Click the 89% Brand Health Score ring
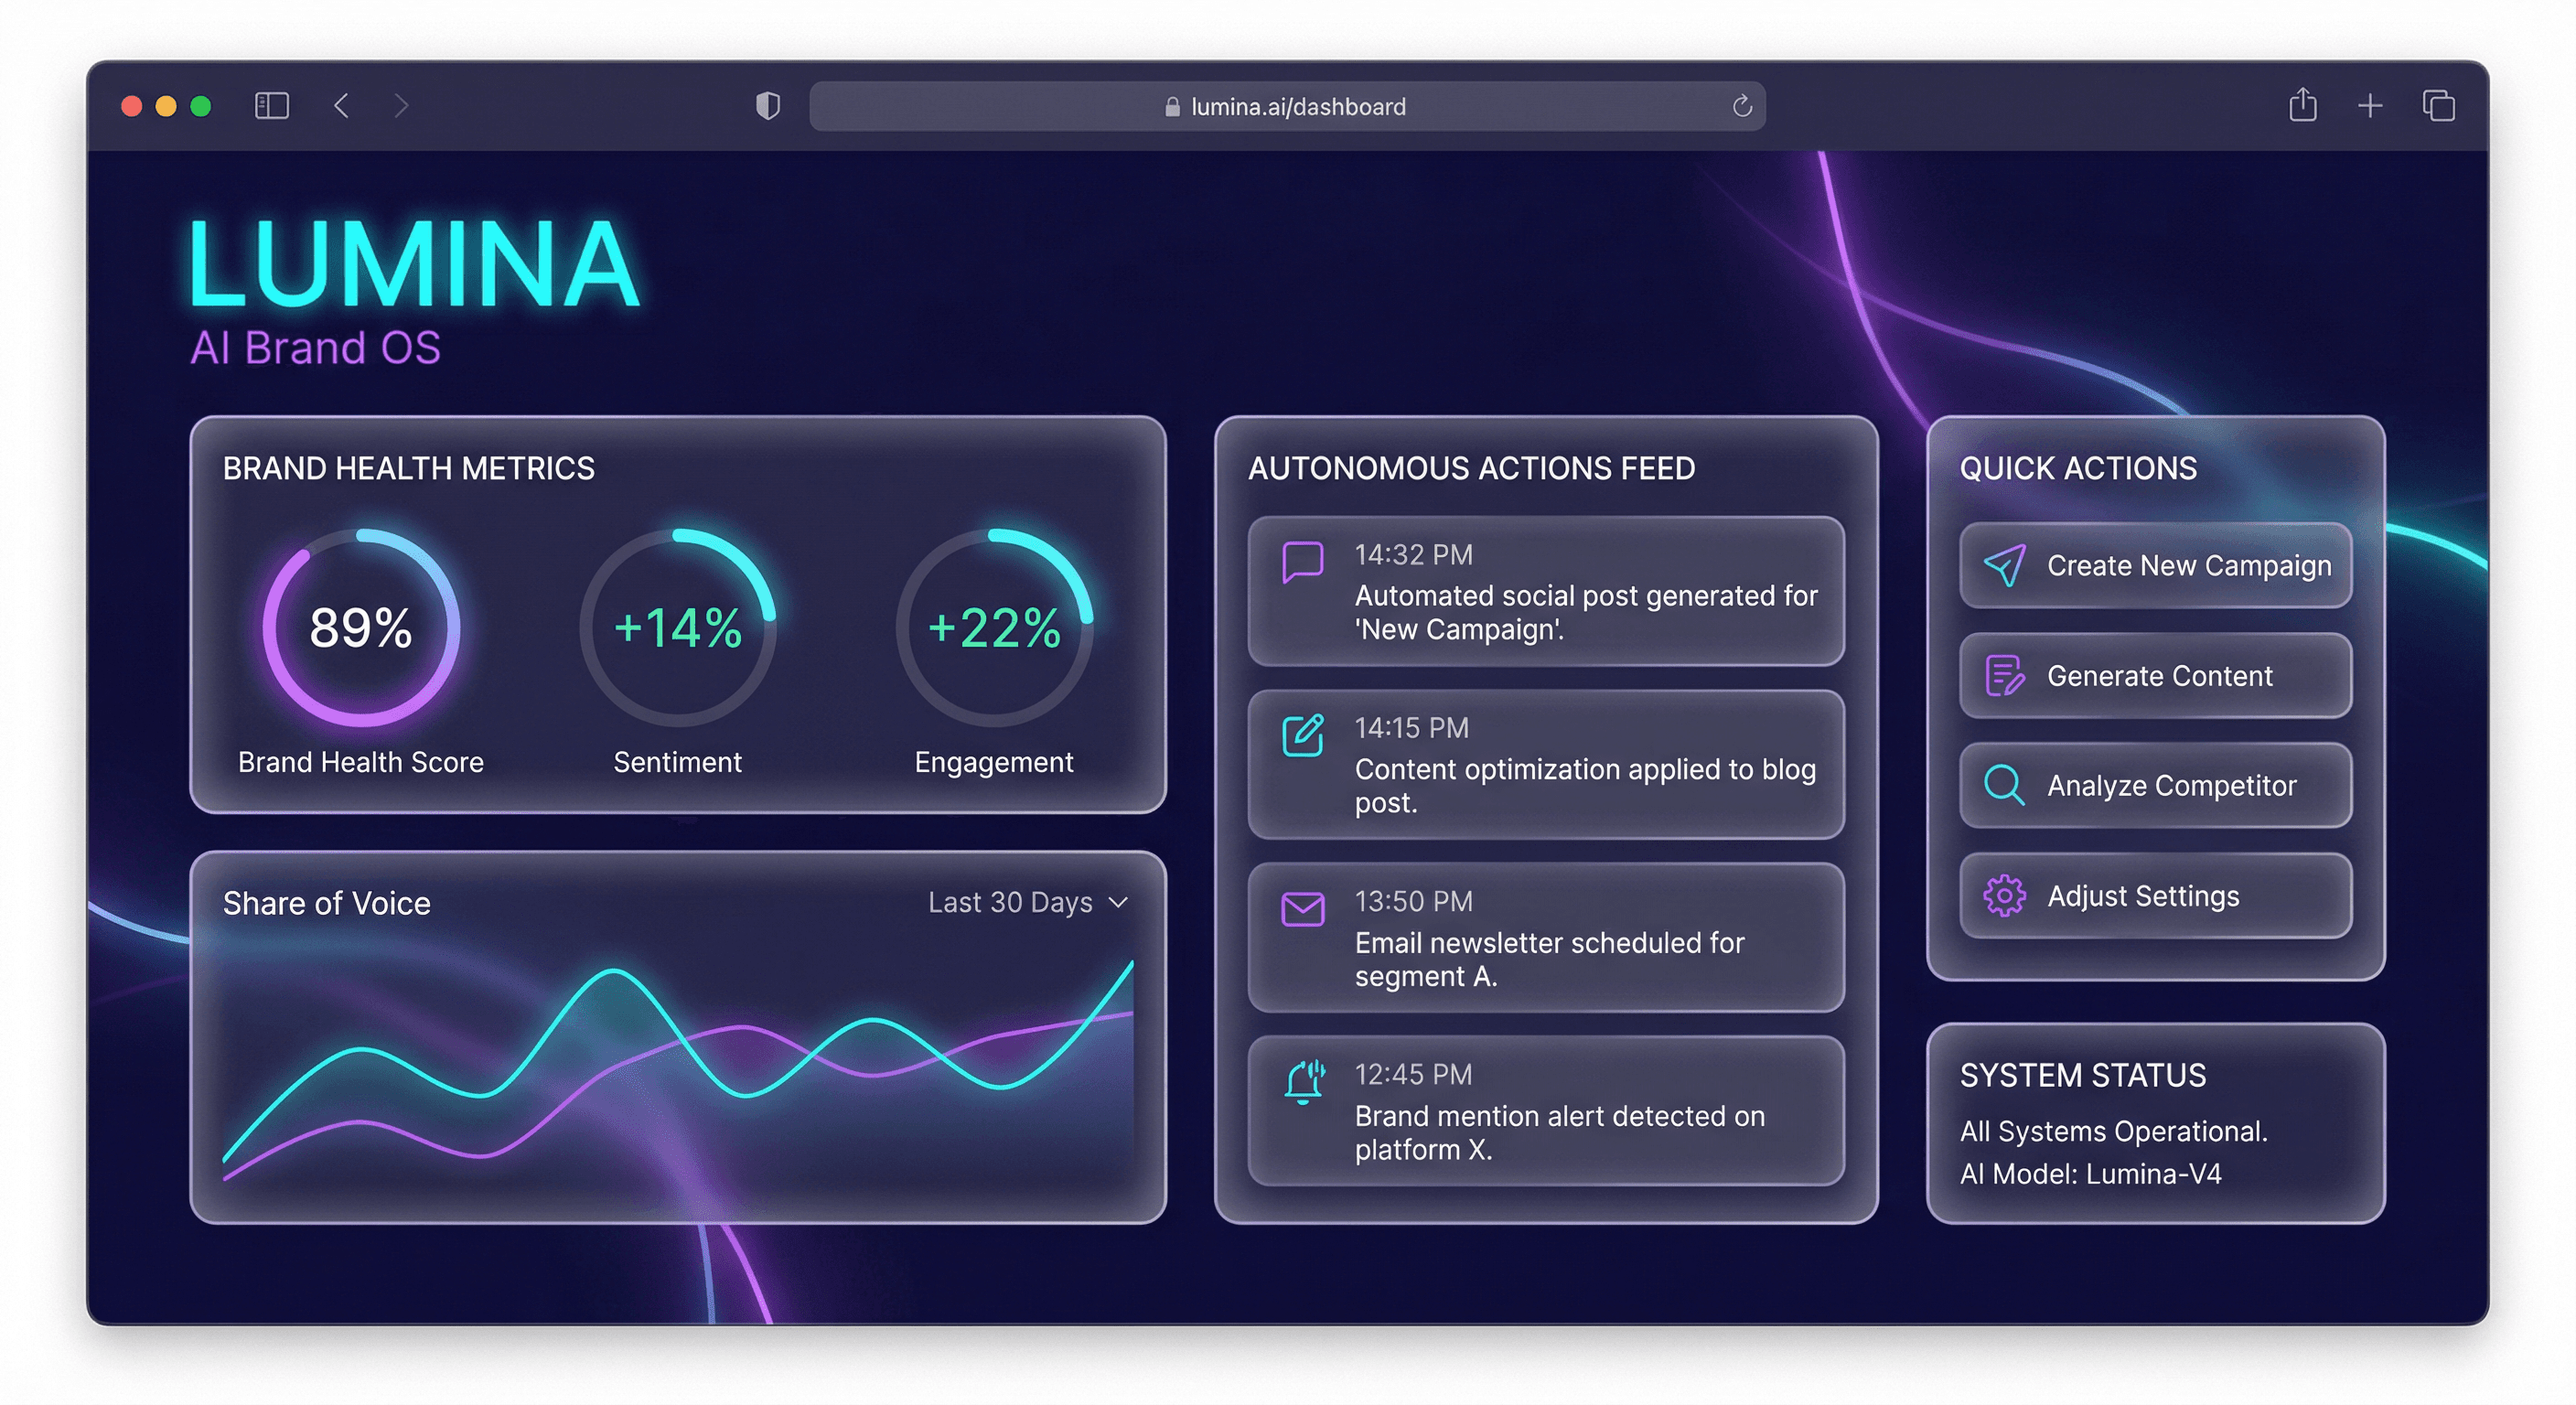Viewport: 2576px width, 1405px height. pos(361,628)
